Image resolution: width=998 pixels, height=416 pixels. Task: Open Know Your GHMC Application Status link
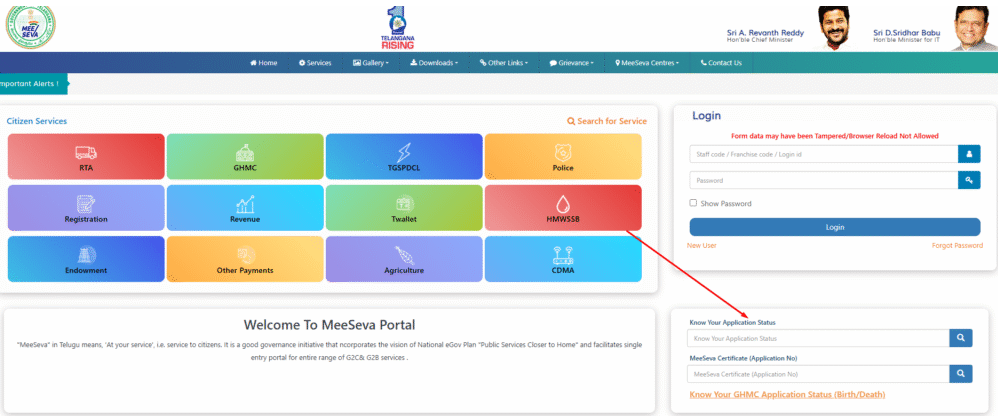[787, 395]
